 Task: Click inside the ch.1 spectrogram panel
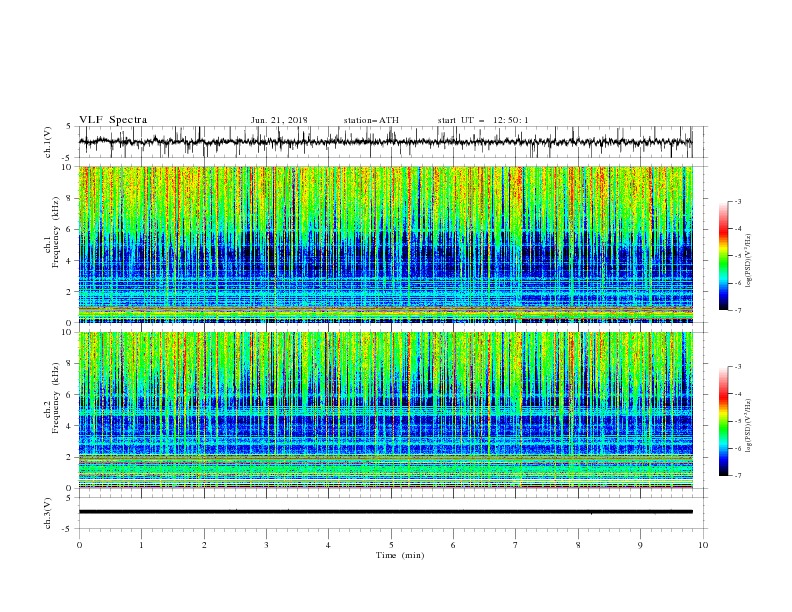(x=385, y=244)
